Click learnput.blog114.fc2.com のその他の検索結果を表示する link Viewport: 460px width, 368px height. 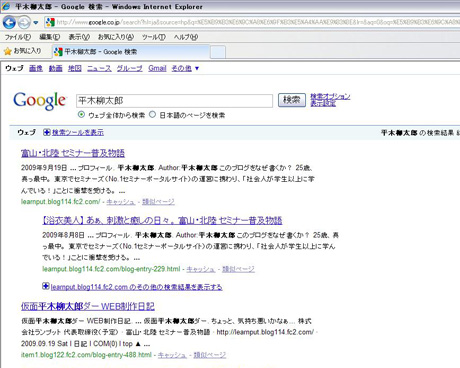click(137, 287)
